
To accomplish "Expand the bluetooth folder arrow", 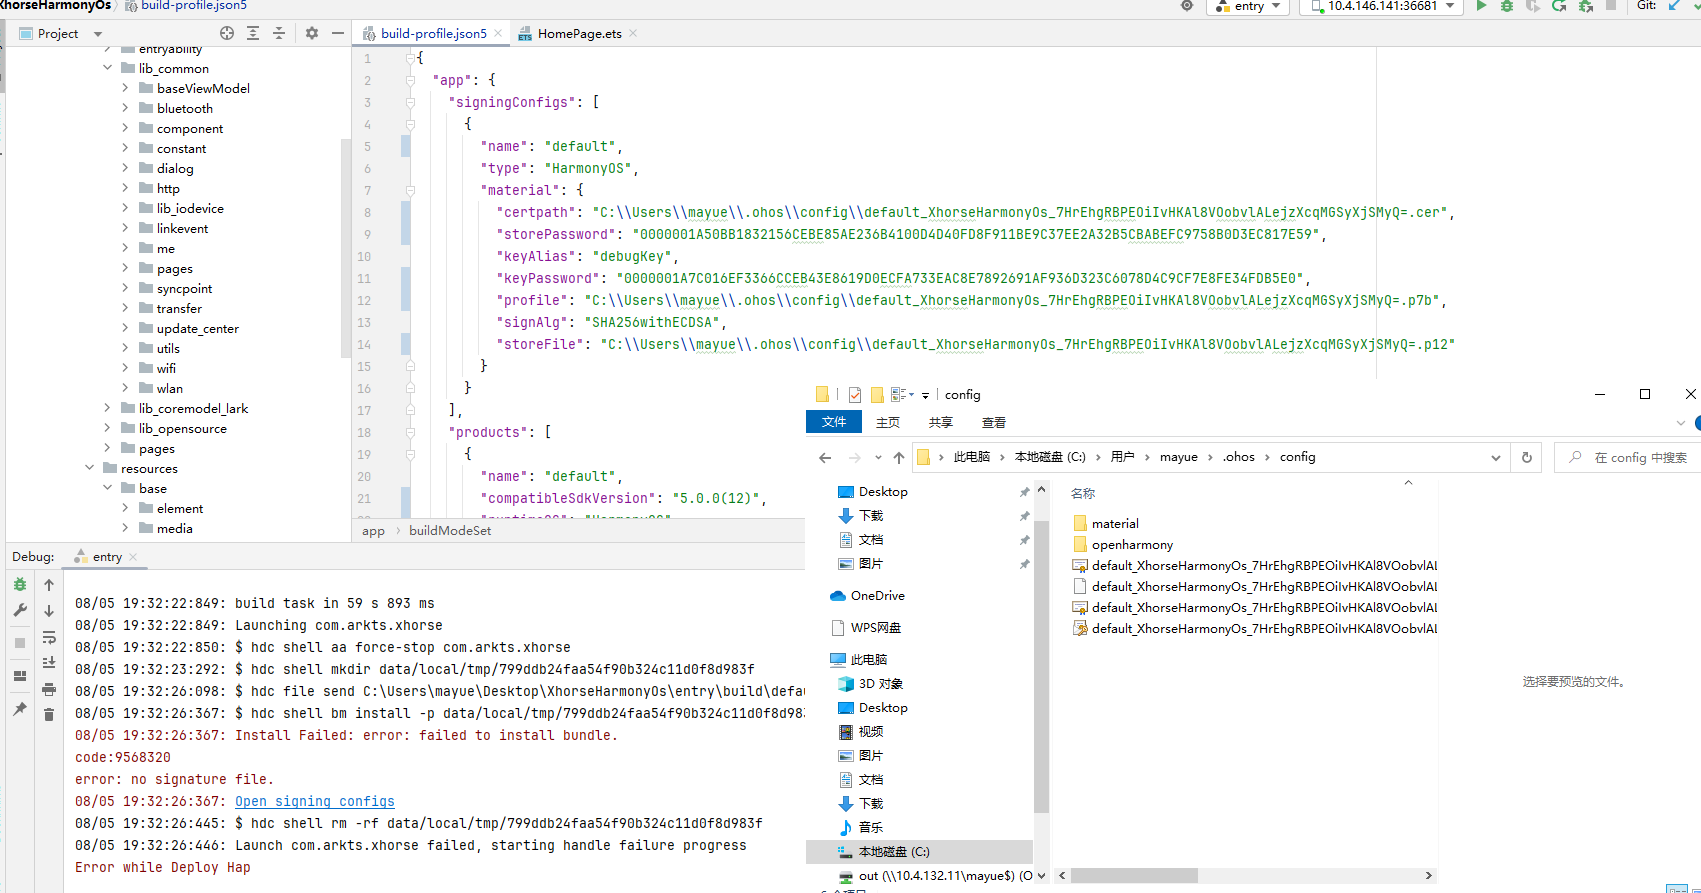I will click(125, 108).
